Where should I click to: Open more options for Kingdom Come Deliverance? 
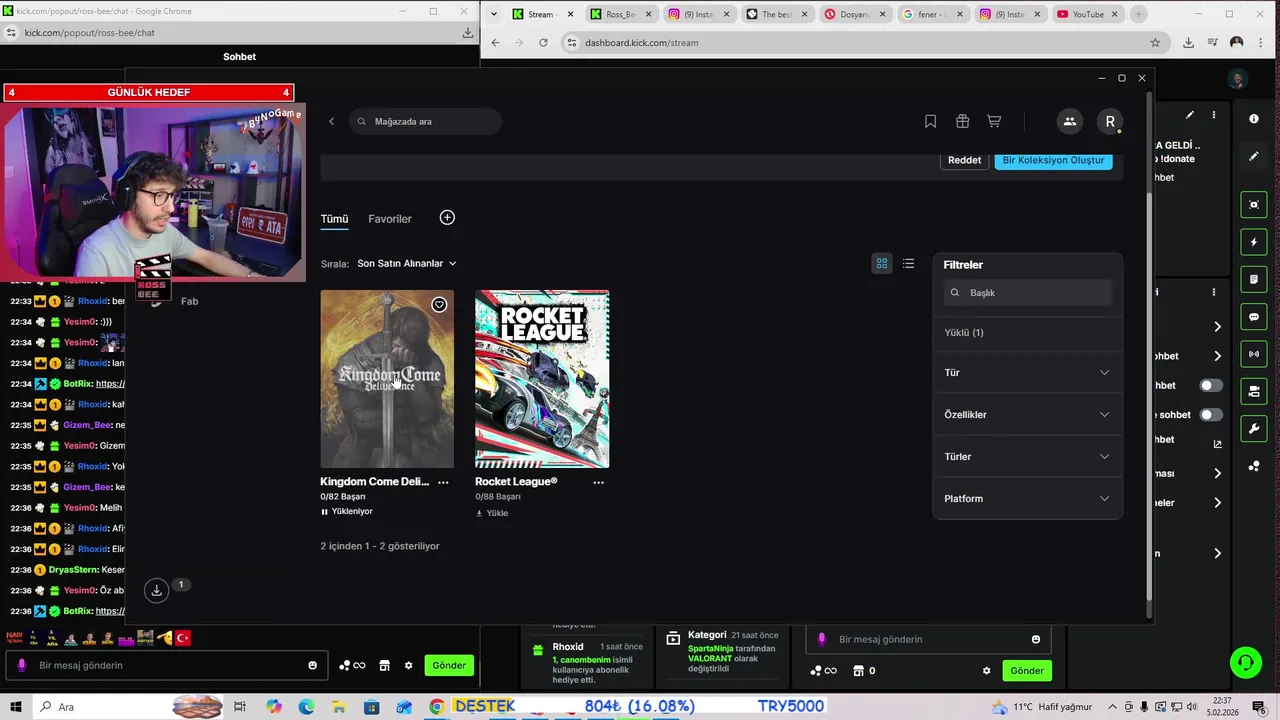coord(443,482)
